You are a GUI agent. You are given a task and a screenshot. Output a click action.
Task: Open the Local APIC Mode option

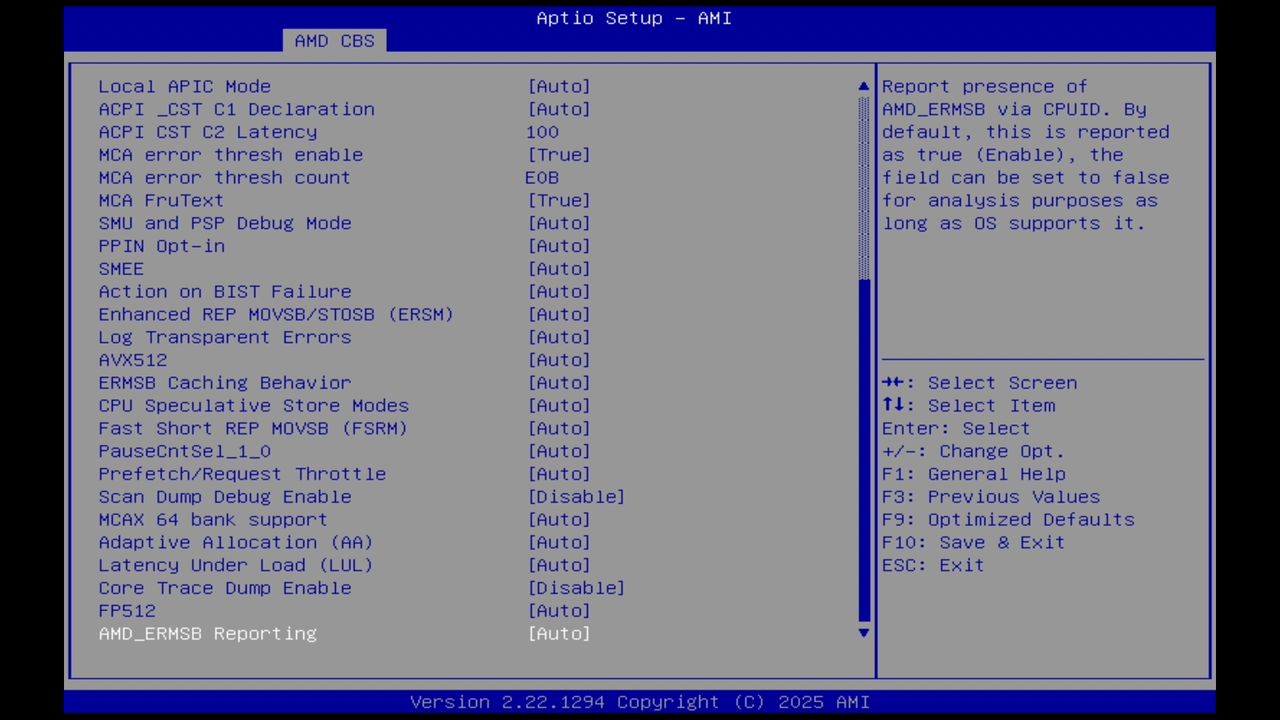pyautogui.click(x=185, y=86)
